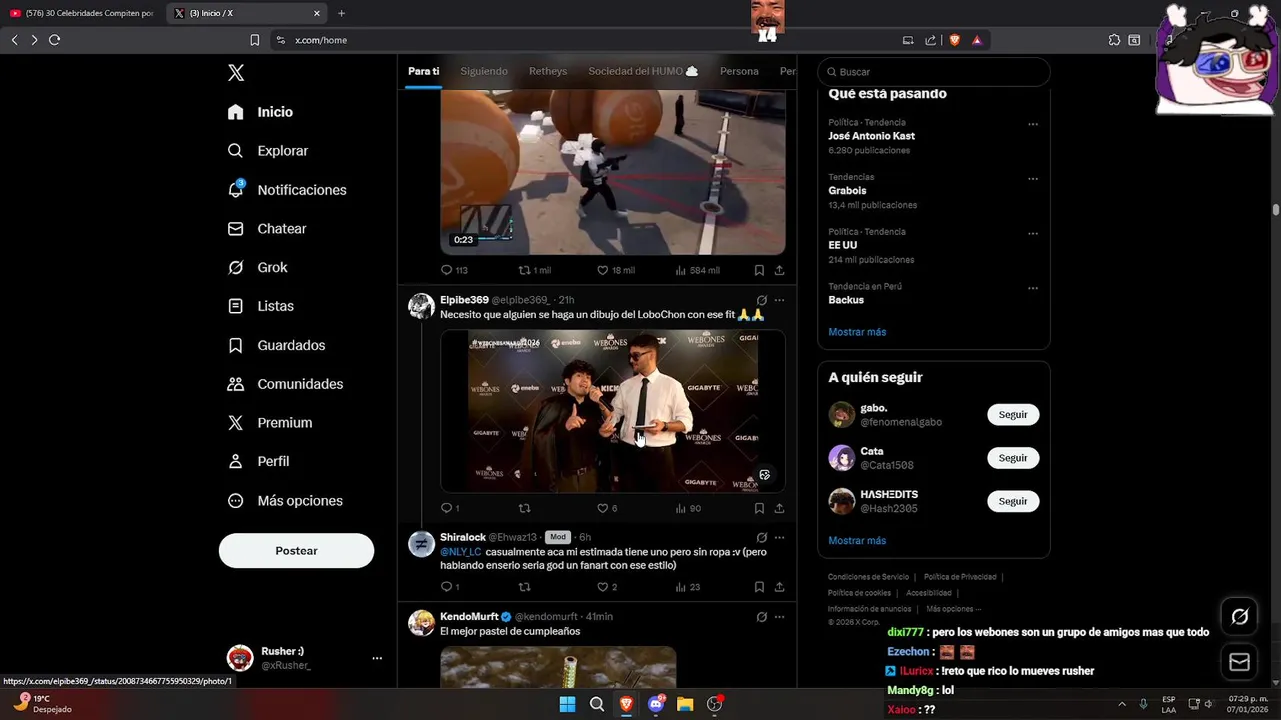Open Premium in sidebar
The width and height of the screenshot is (1281, 720).
tap(270, 423)
